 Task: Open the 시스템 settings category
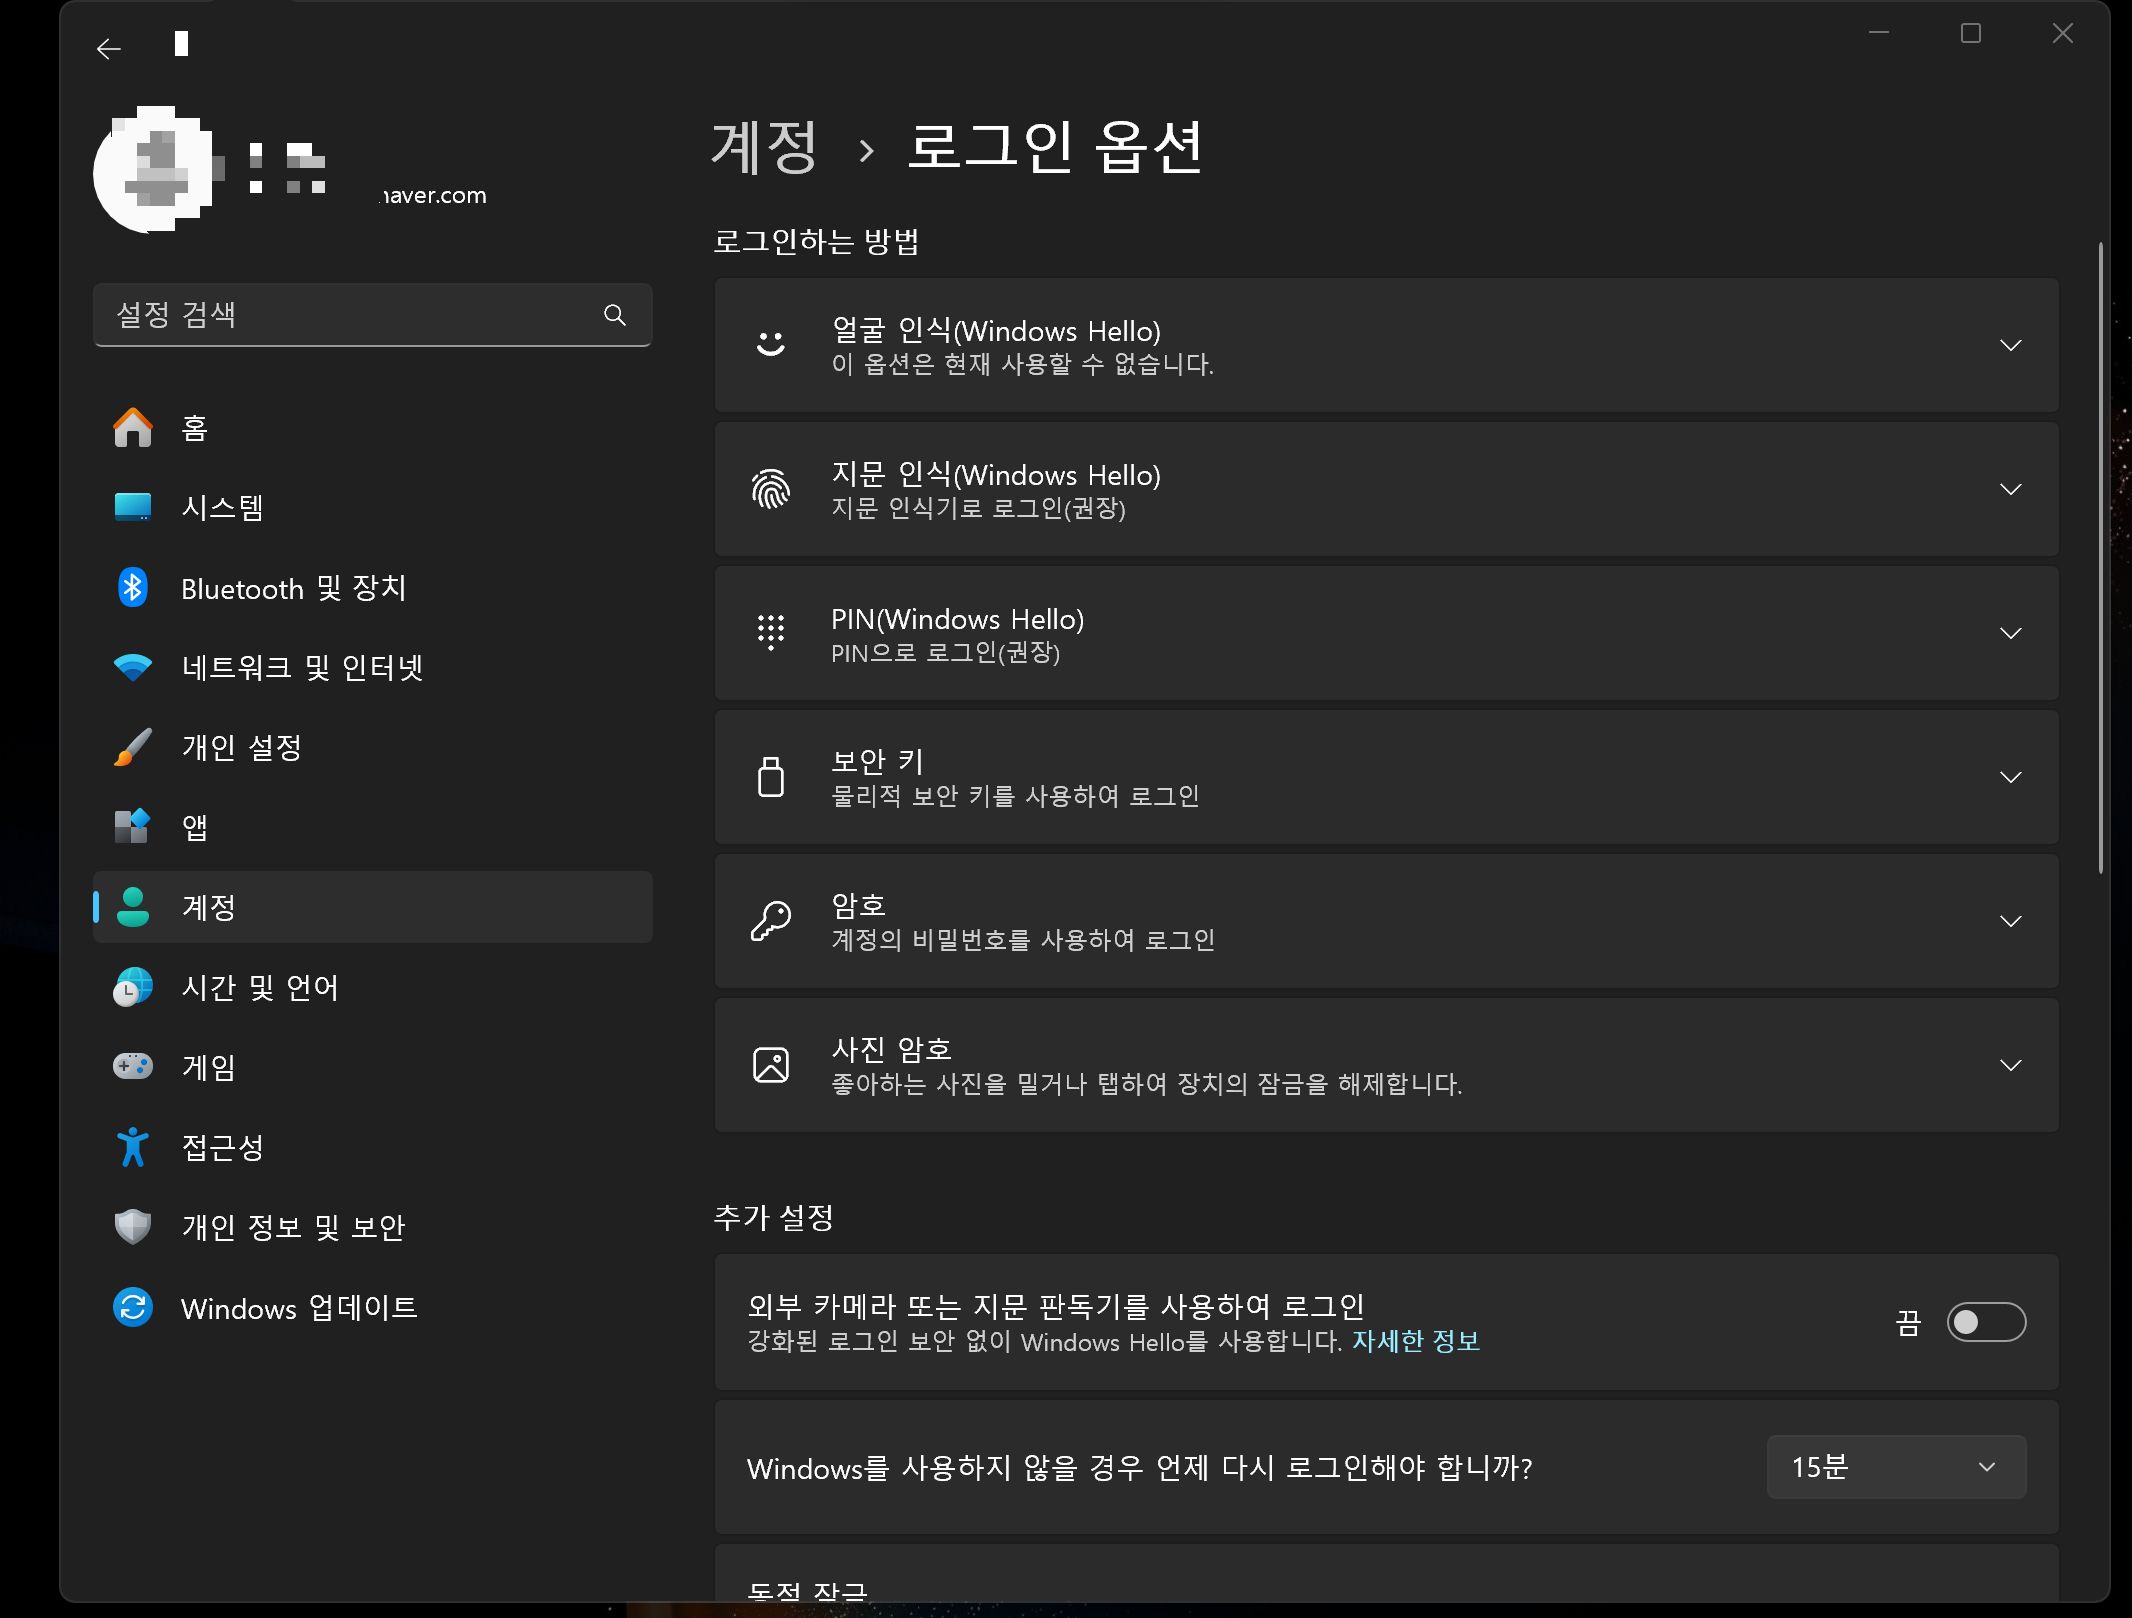point(222,508)
